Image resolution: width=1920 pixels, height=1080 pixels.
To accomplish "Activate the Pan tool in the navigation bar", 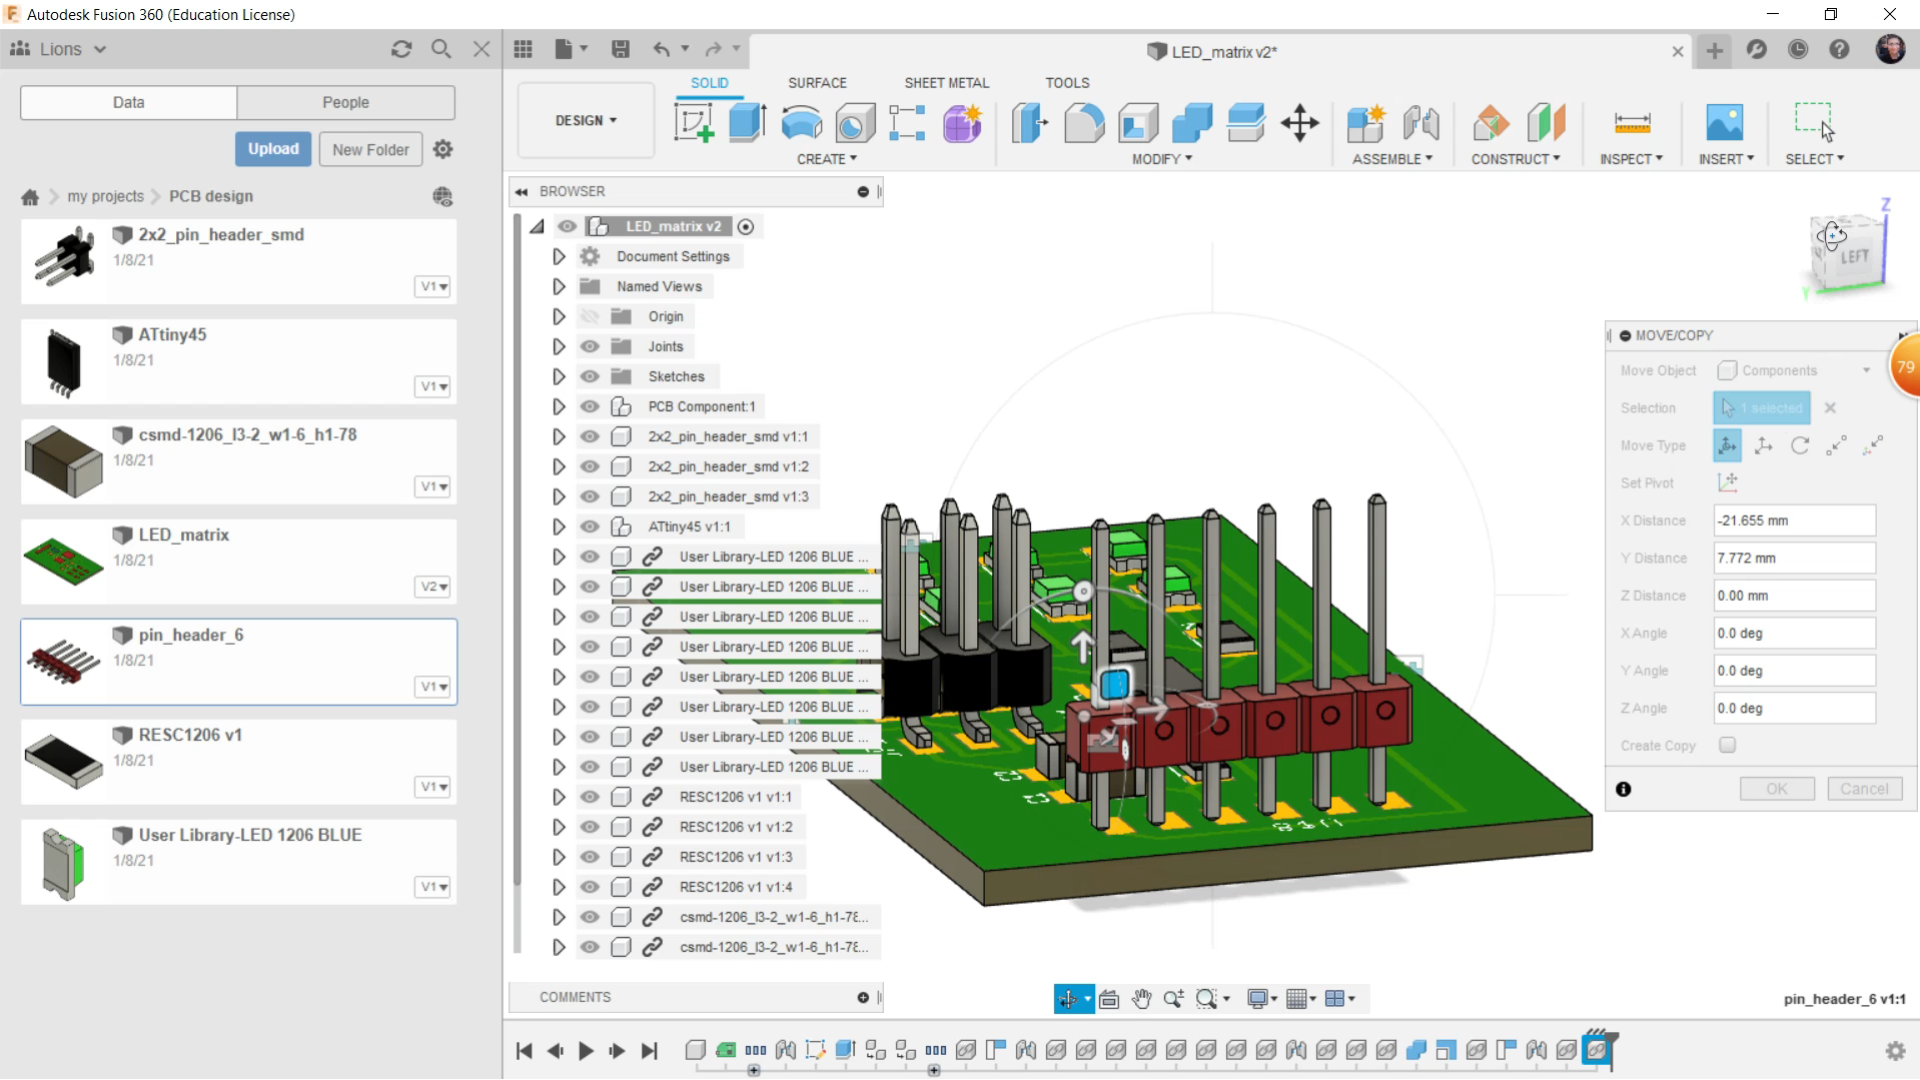I will (x=1142, y=999).
